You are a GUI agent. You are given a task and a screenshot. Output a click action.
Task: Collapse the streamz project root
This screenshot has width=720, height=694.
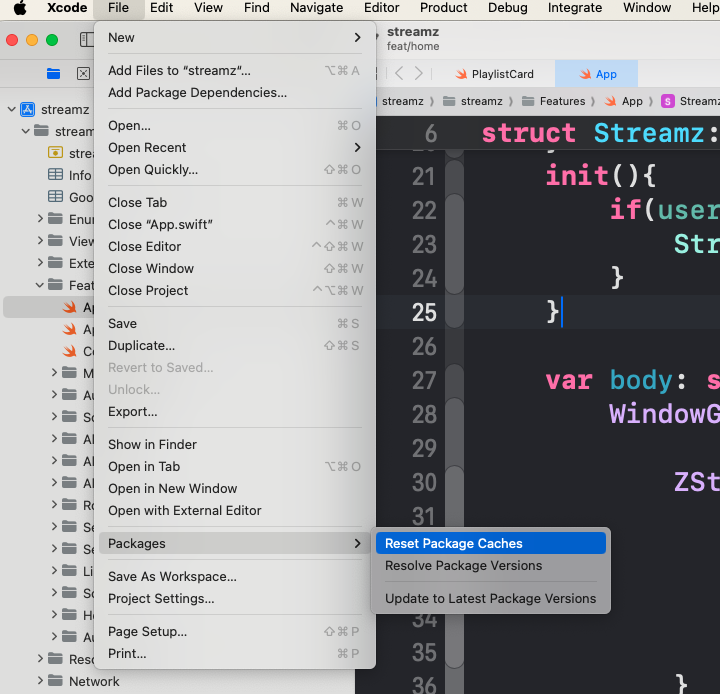(x=12, y=109)
